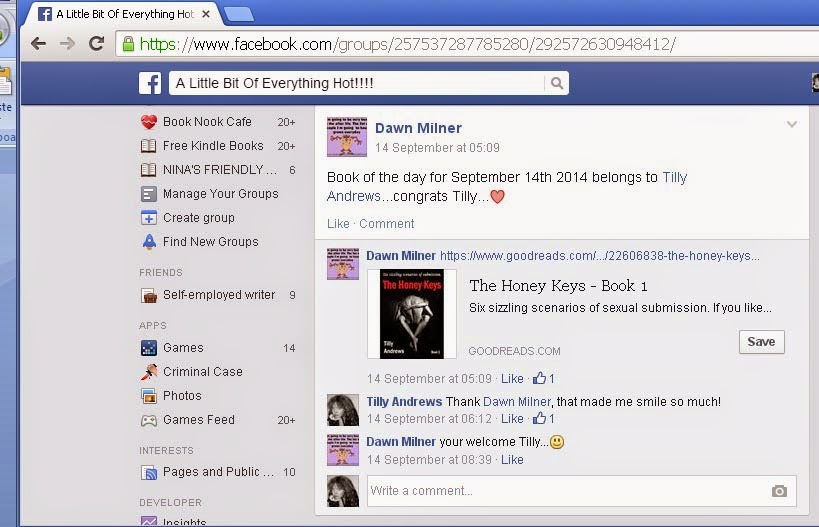Screen dimensions: 819x527
Task: Open The Honey Keys book cover thumbnail
Action: point(412,314)
